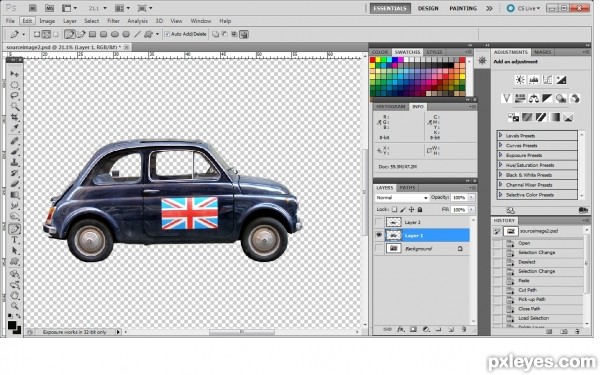
Task: Select the Cut Path history state
Action: tap(527, 290)
